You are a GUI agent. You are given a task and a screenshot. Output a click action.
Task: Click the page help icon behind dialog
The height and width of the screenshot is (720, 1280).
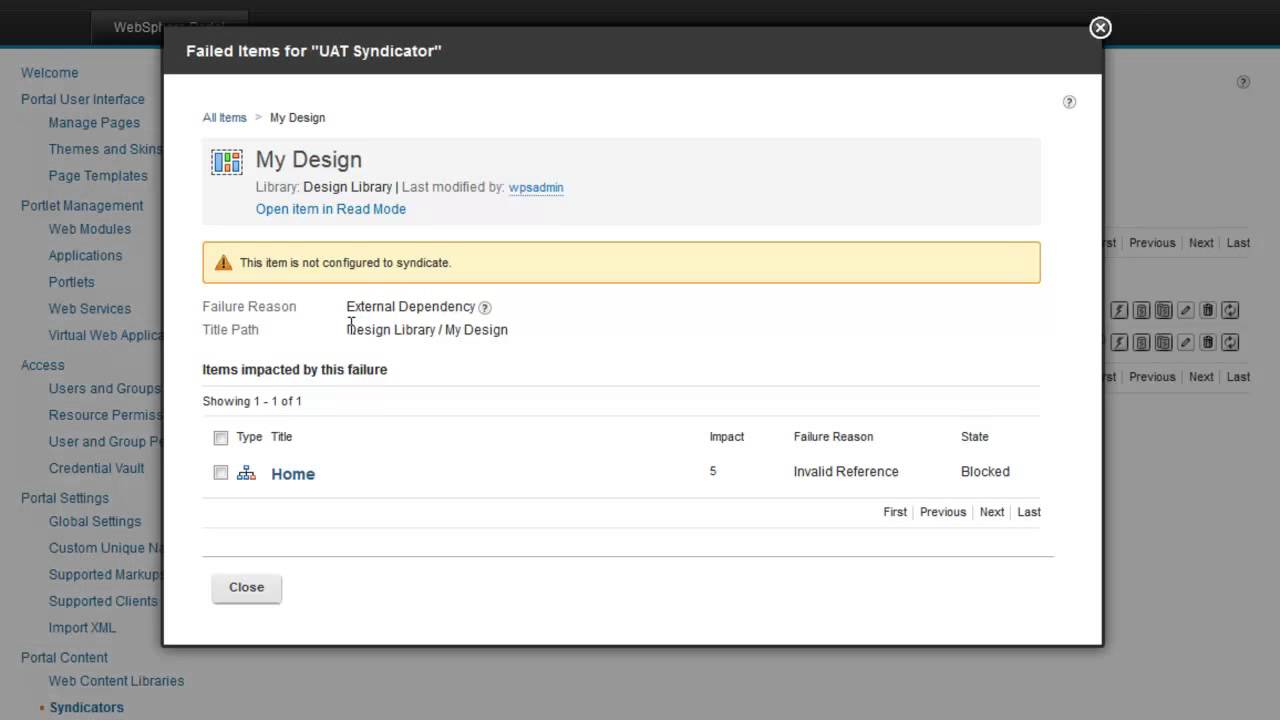(x=1243, y=82)
